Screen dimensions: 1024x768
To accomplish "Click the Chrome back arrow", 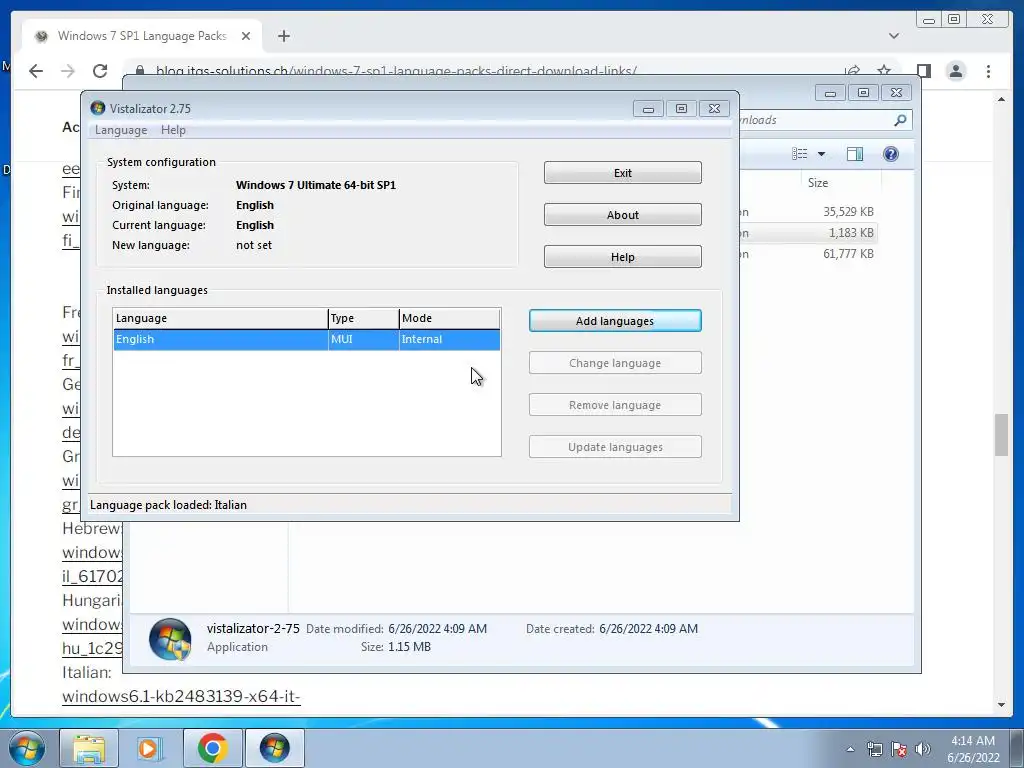I will pos(36,71).
